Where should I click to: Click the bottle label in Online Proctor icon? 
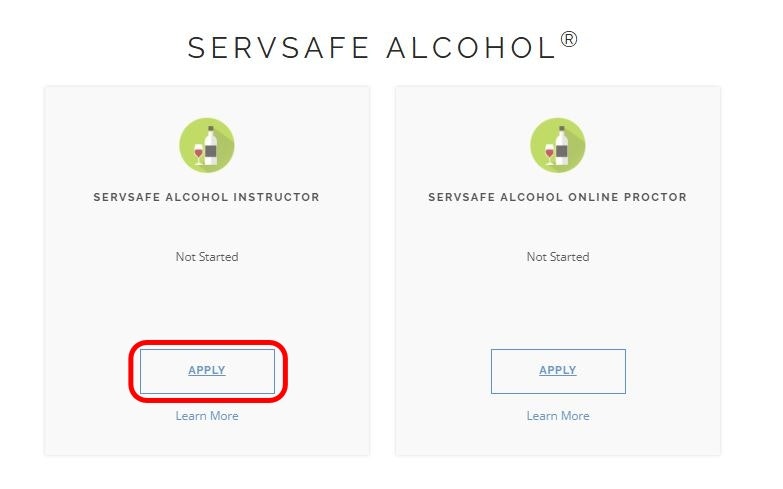coord(562,152)
